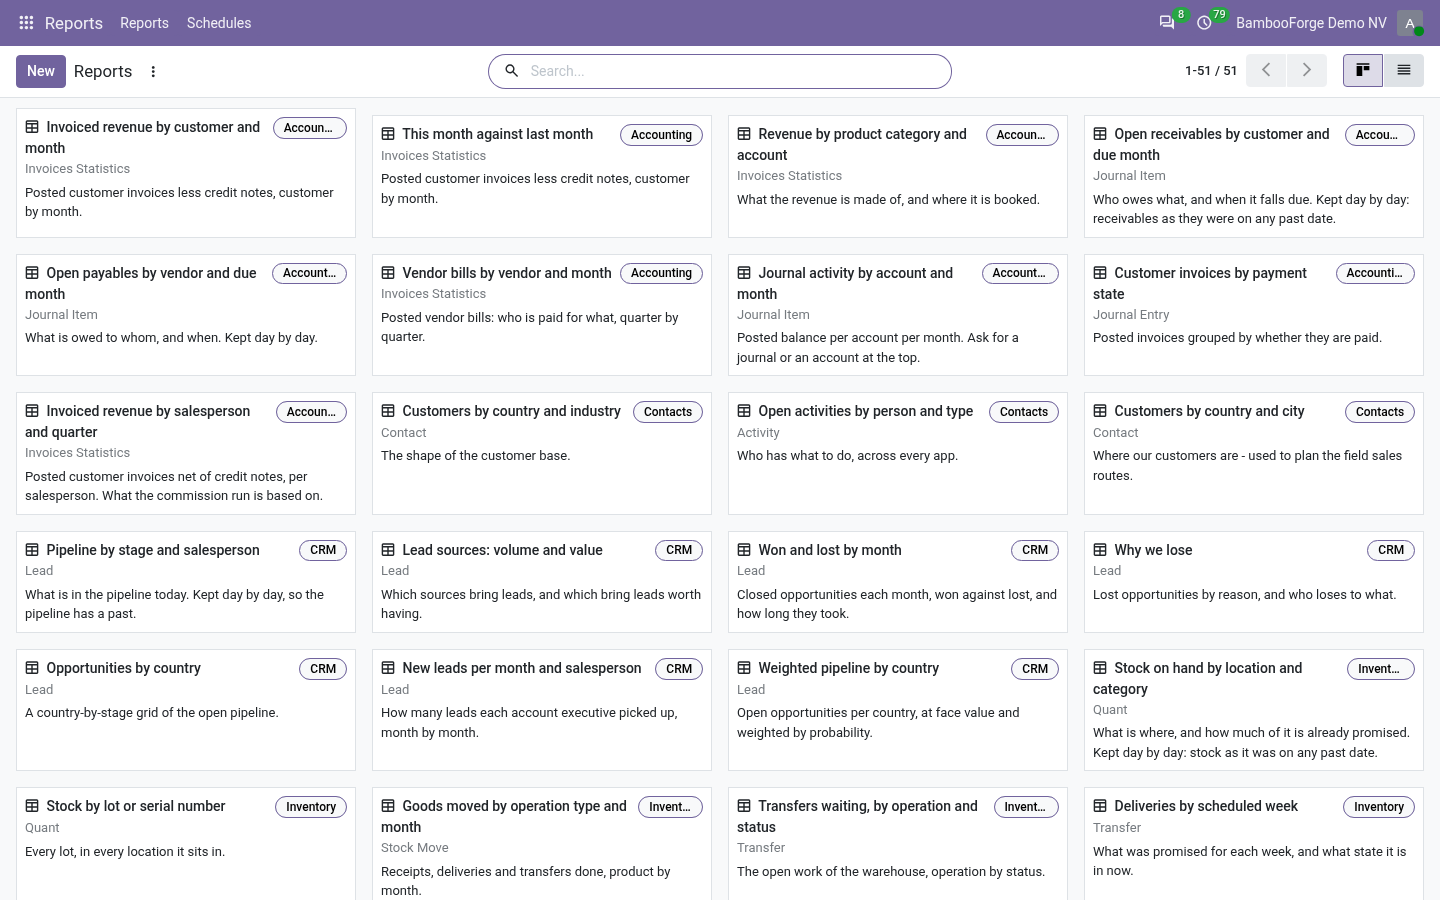Screen dimensions: 1440x900
Task: Click the New button
Action: (x=41, y=71)
